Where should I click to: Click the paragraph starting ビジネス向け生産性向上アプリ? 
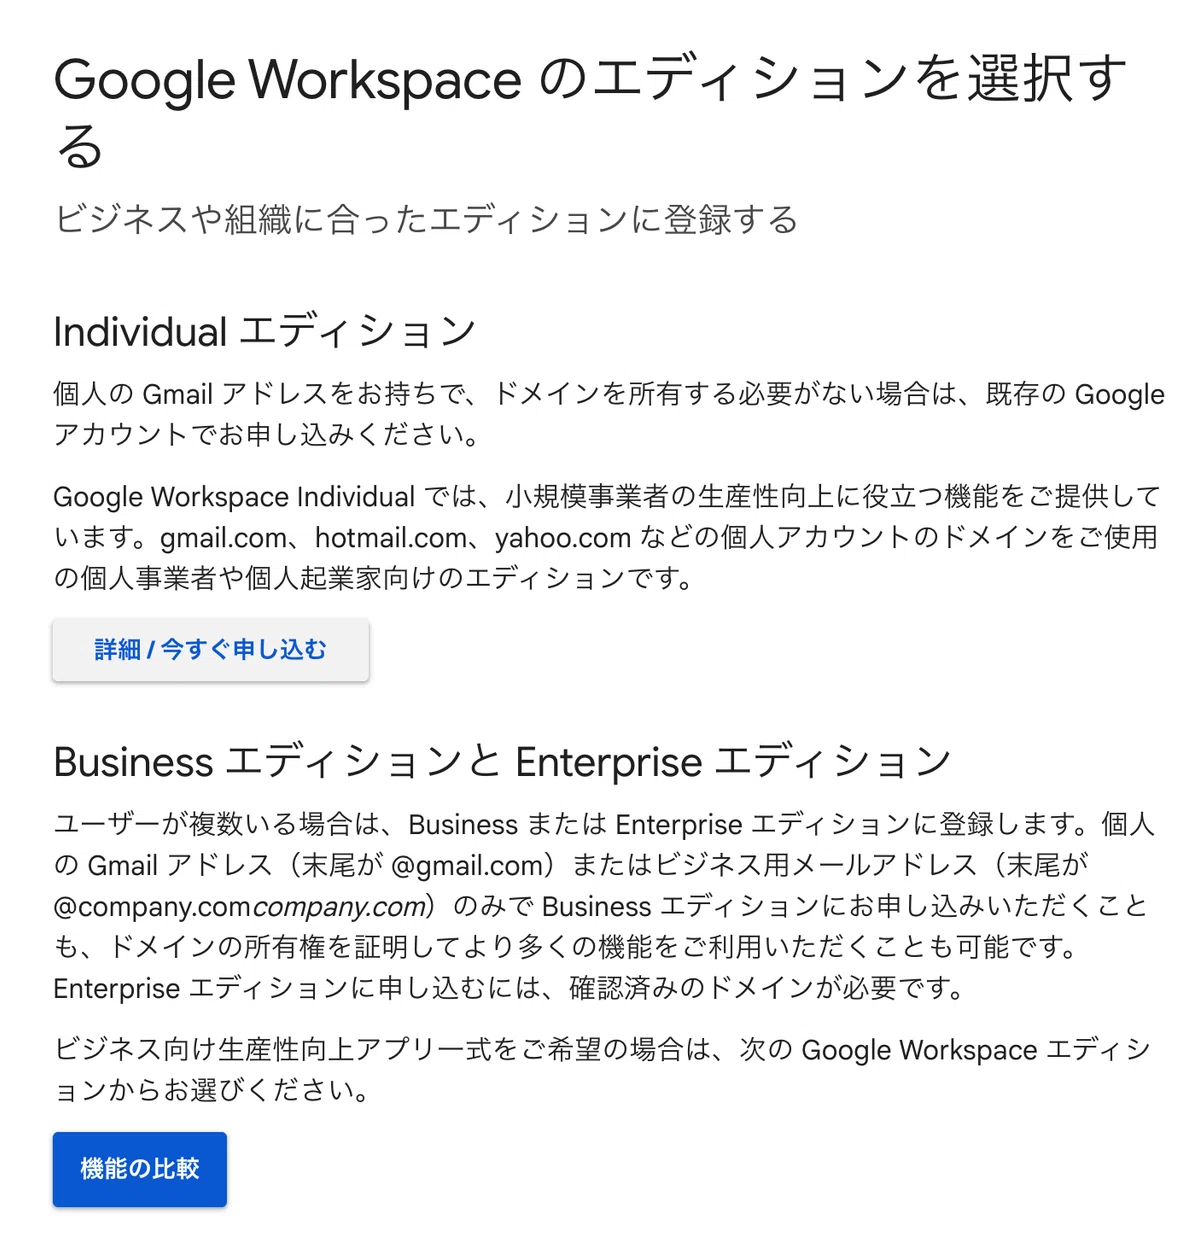602,1070
